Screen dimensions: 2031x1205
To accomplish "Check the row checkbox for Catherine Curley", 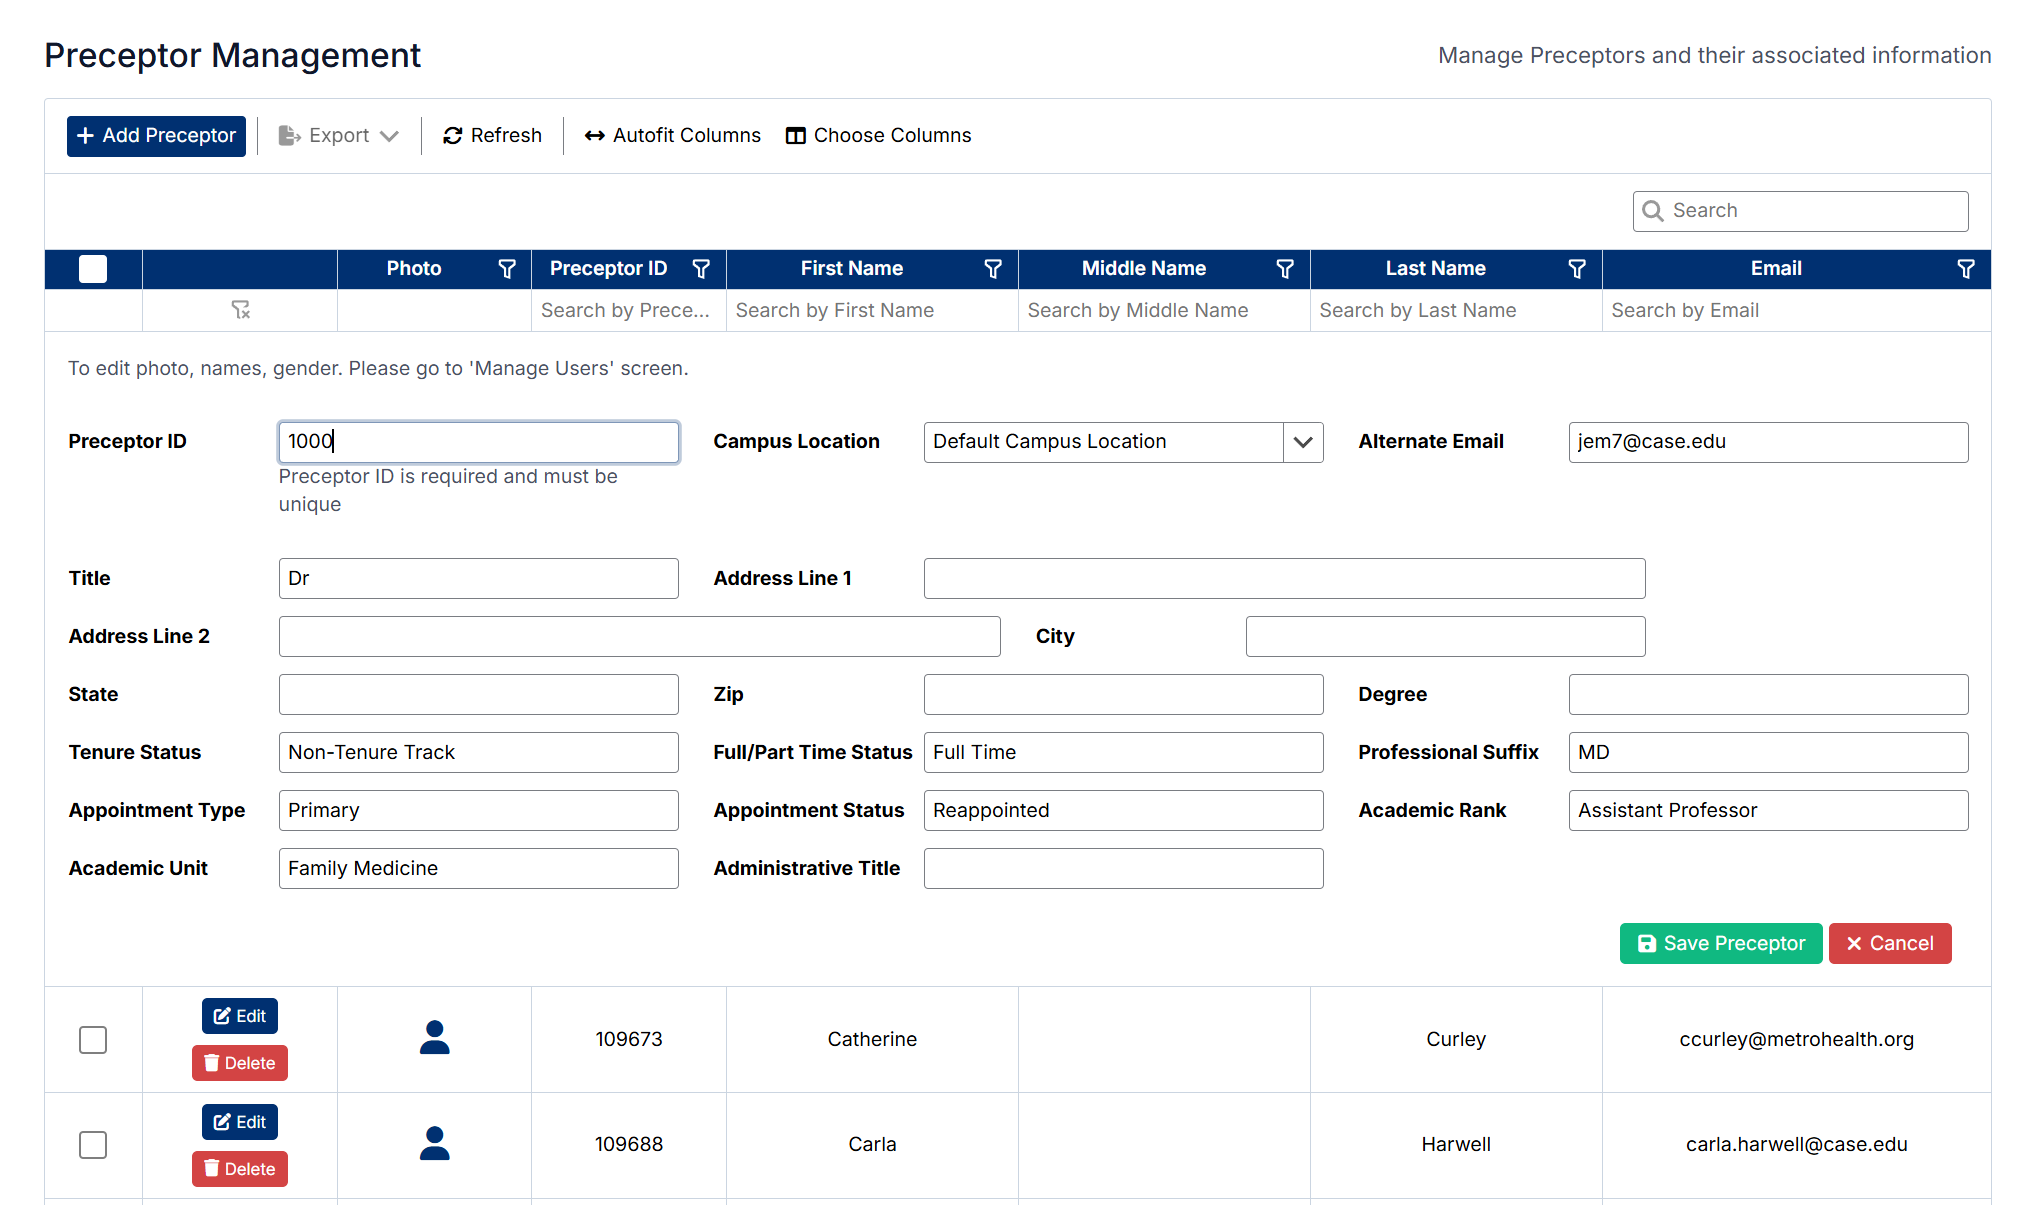I will pyautogui.click(x=93, y=1040).
